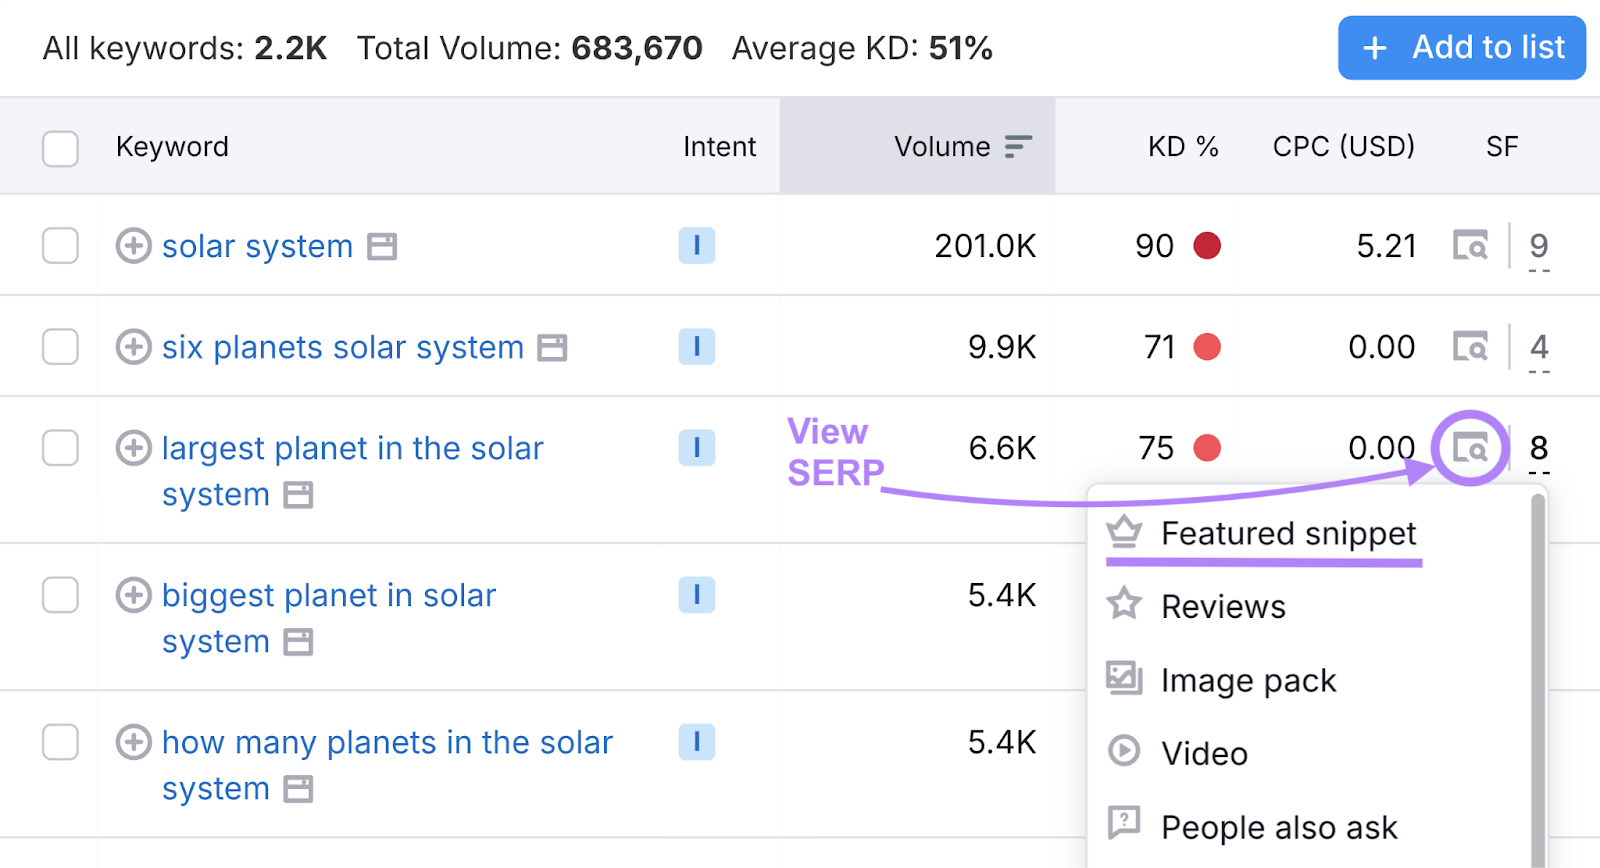Select Featured snippet in the SERP features list
The height and width of the screenshot is (868, 1600).
coord(1288,534)
